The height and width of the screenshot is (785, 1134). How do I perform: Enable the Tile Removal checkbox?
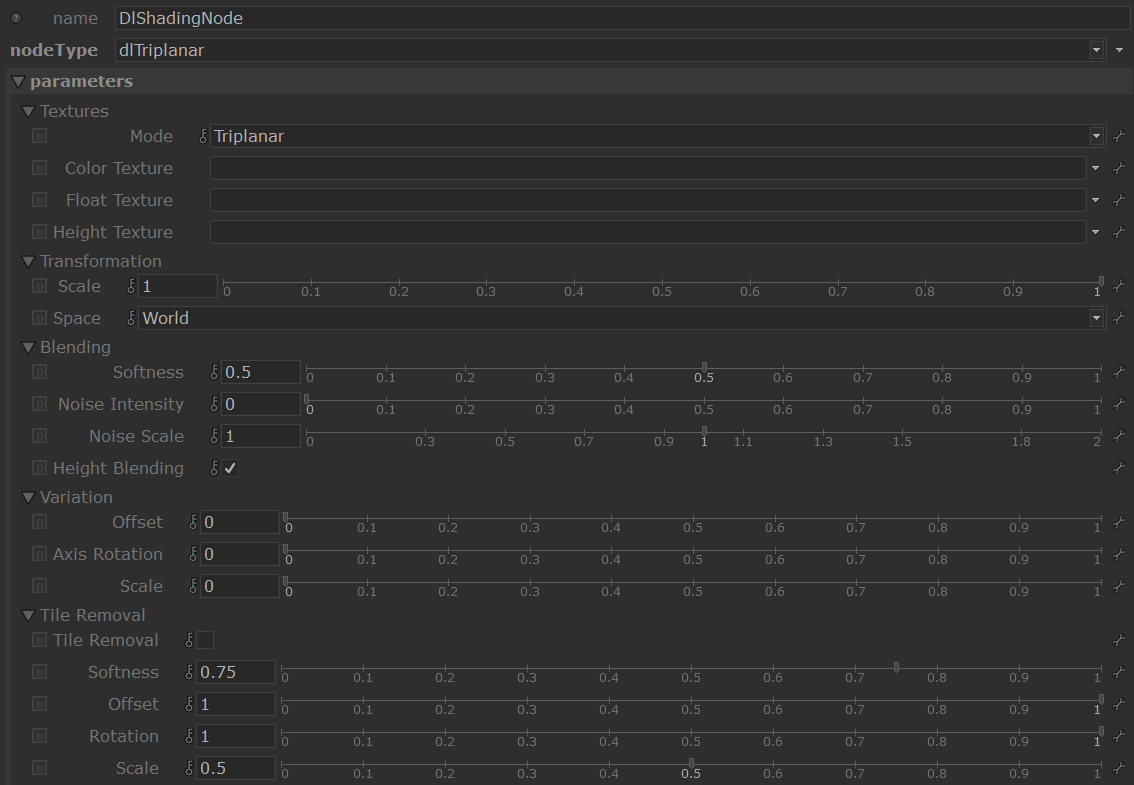(205, 640)
